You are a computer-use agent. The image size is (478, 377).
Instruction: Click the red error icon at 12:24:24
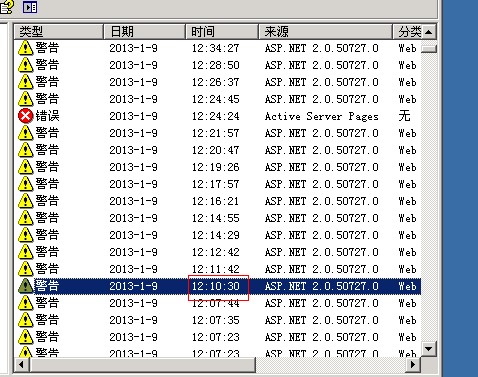(25, 116)
